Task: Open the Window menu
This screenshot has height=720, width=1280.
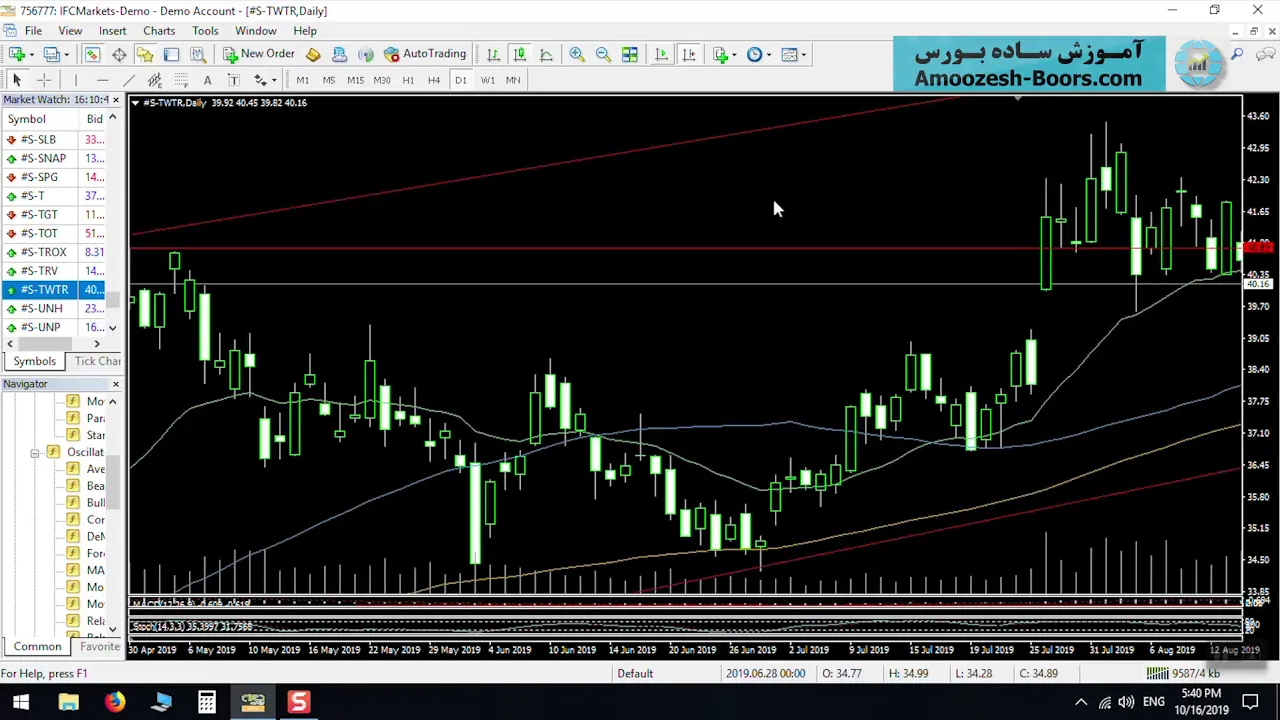Action: (x=255, y=30)
